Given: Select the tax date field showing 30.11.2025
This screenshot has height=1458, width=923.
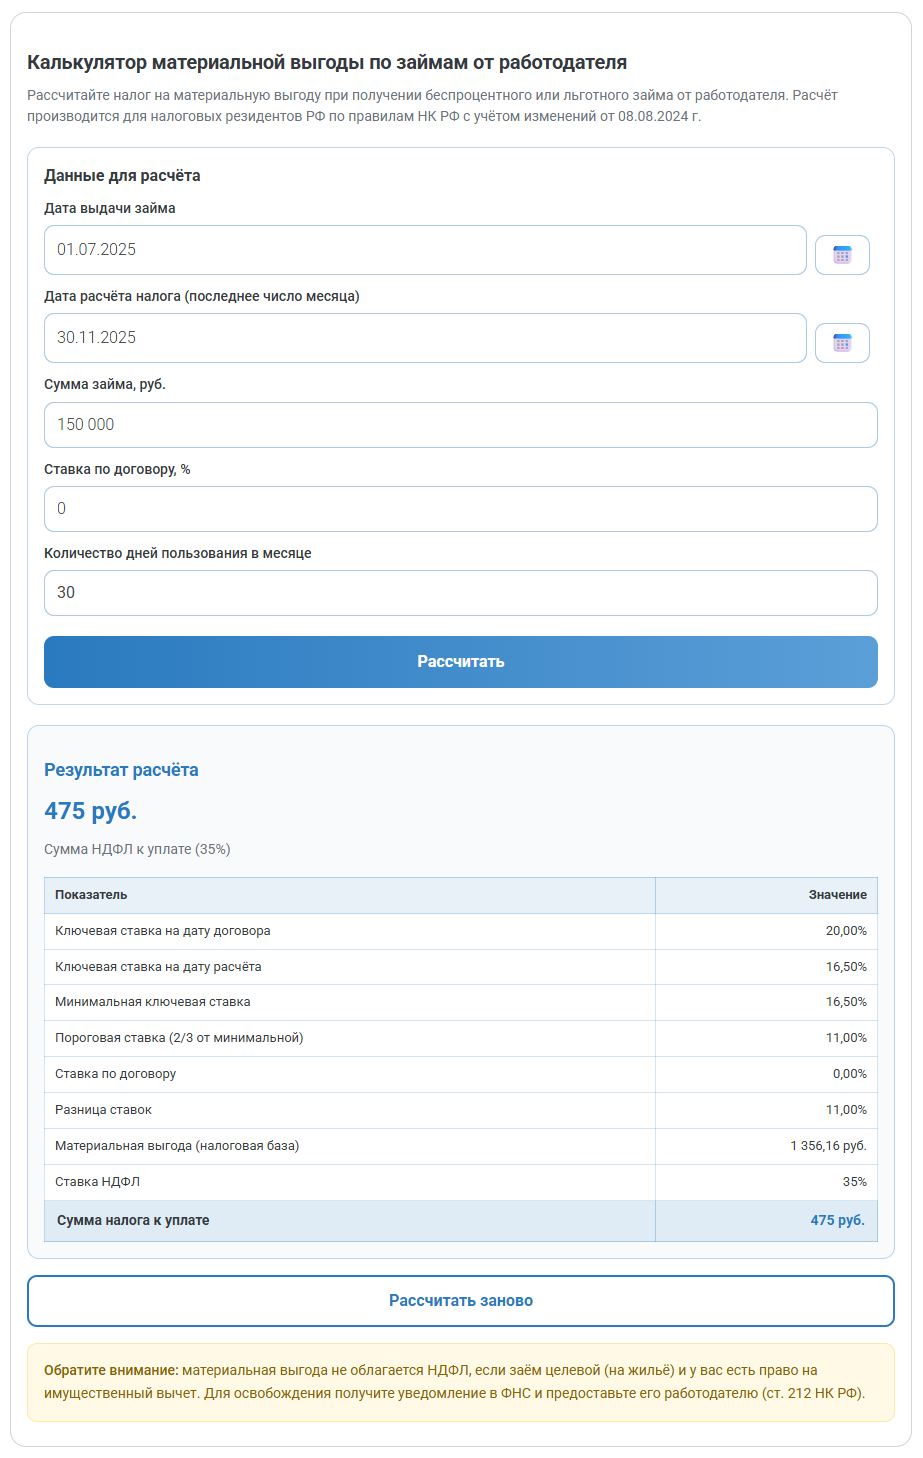Looking at the screenshot, I should (425, 339).
